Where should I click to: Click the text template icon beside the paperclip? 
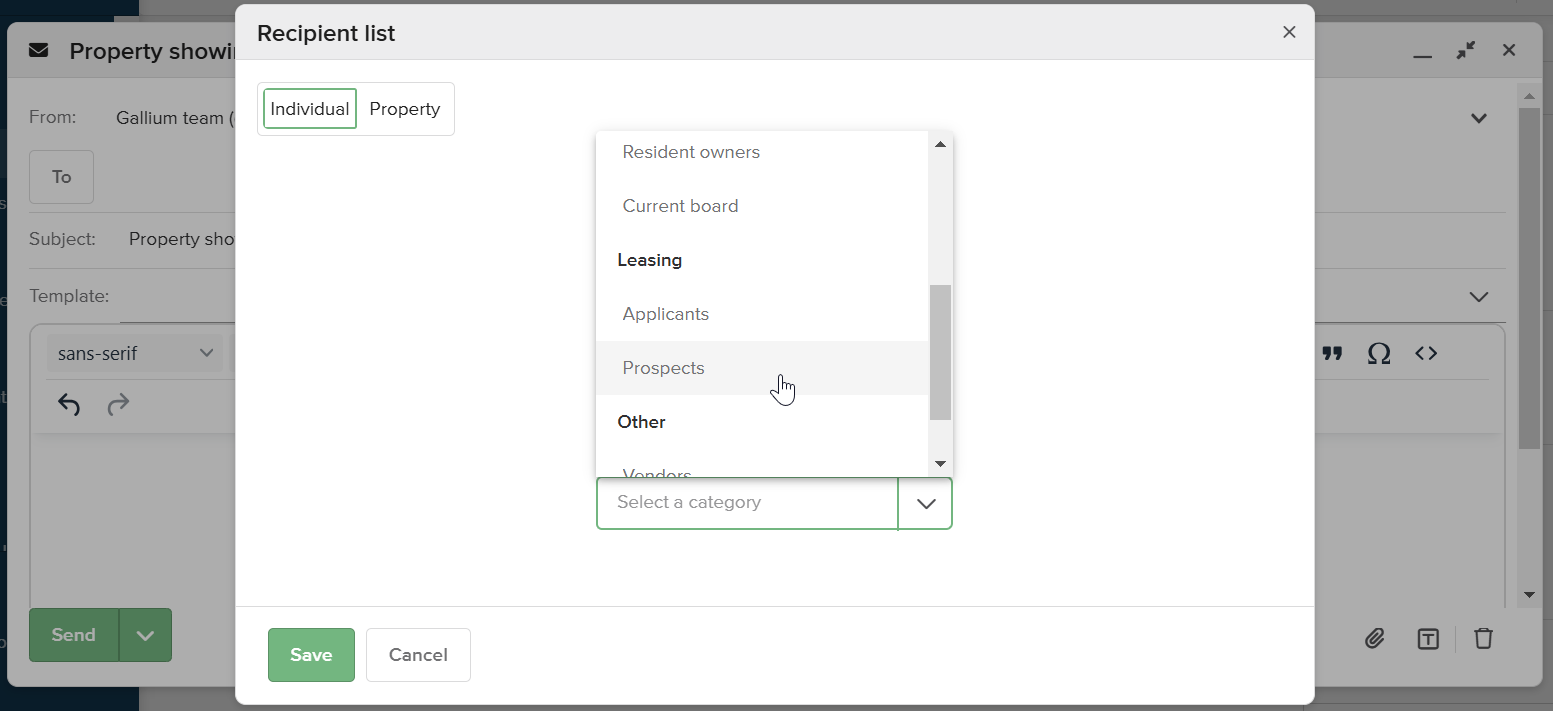(x=1428, y=638)
